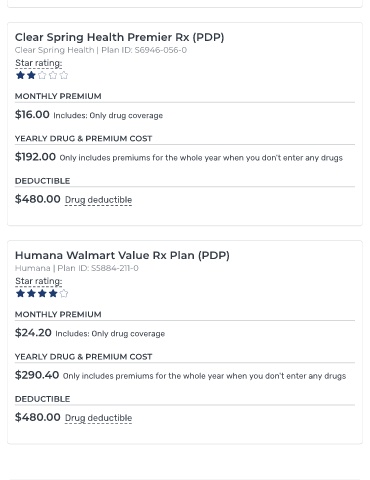This screenshot has height=480, width=370.
Task: Open Star rating tooltip for Humana Walmart plan
Action: 39,281
